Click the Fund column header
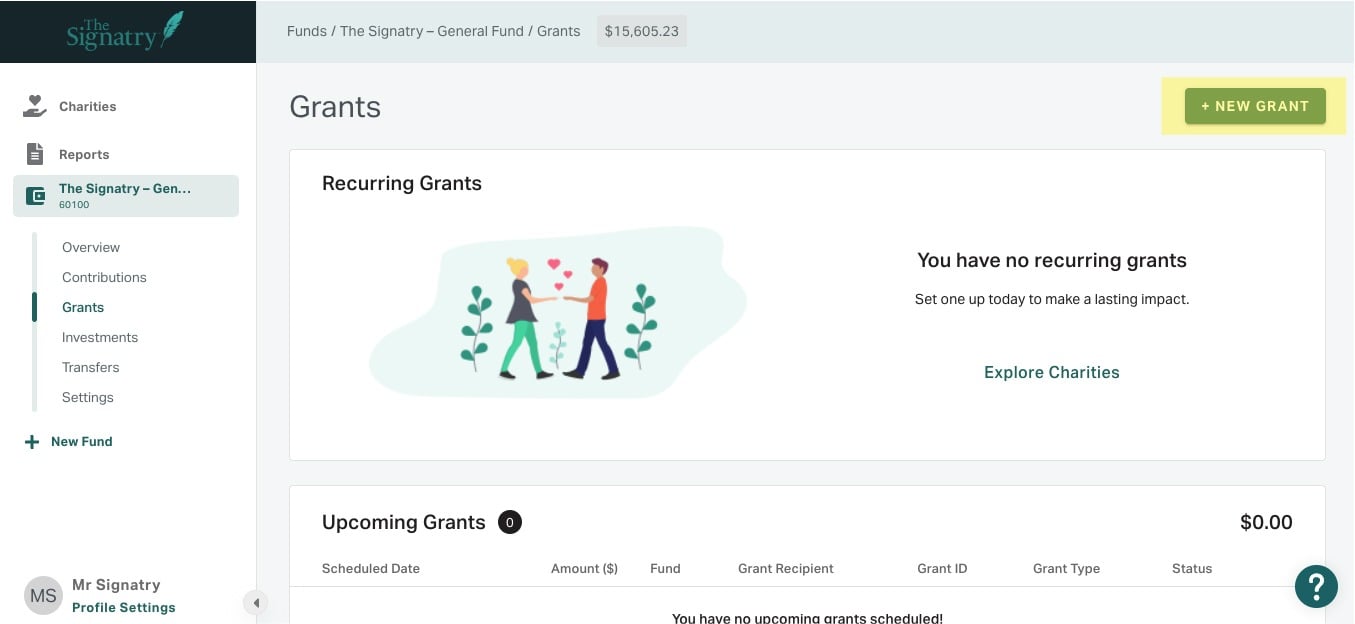1355x624 pixels. click(665, 568)
